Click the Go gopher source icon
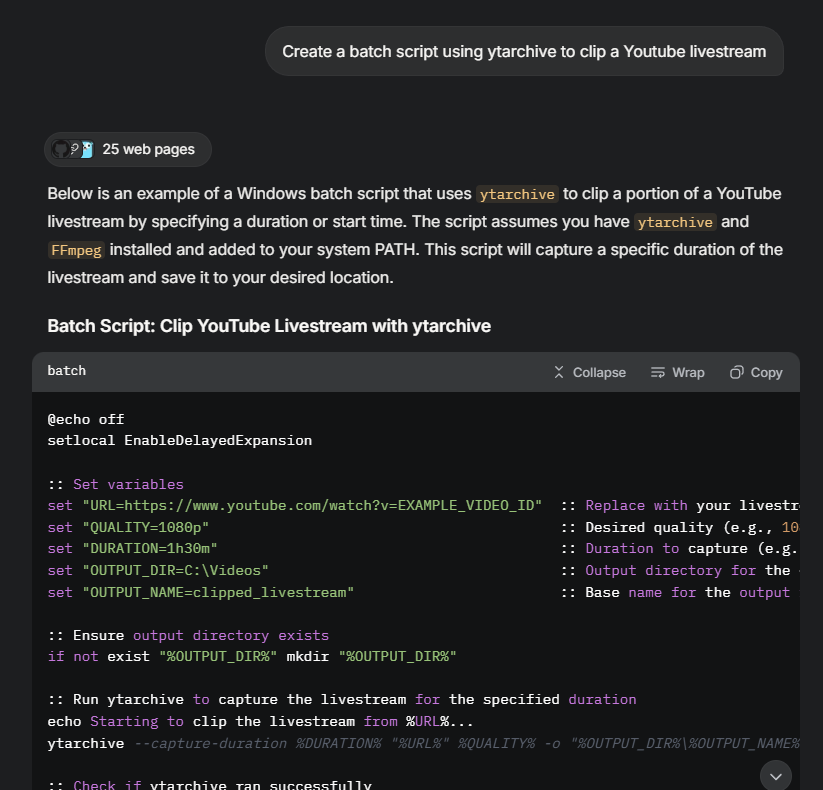 (x=87, y=149)
